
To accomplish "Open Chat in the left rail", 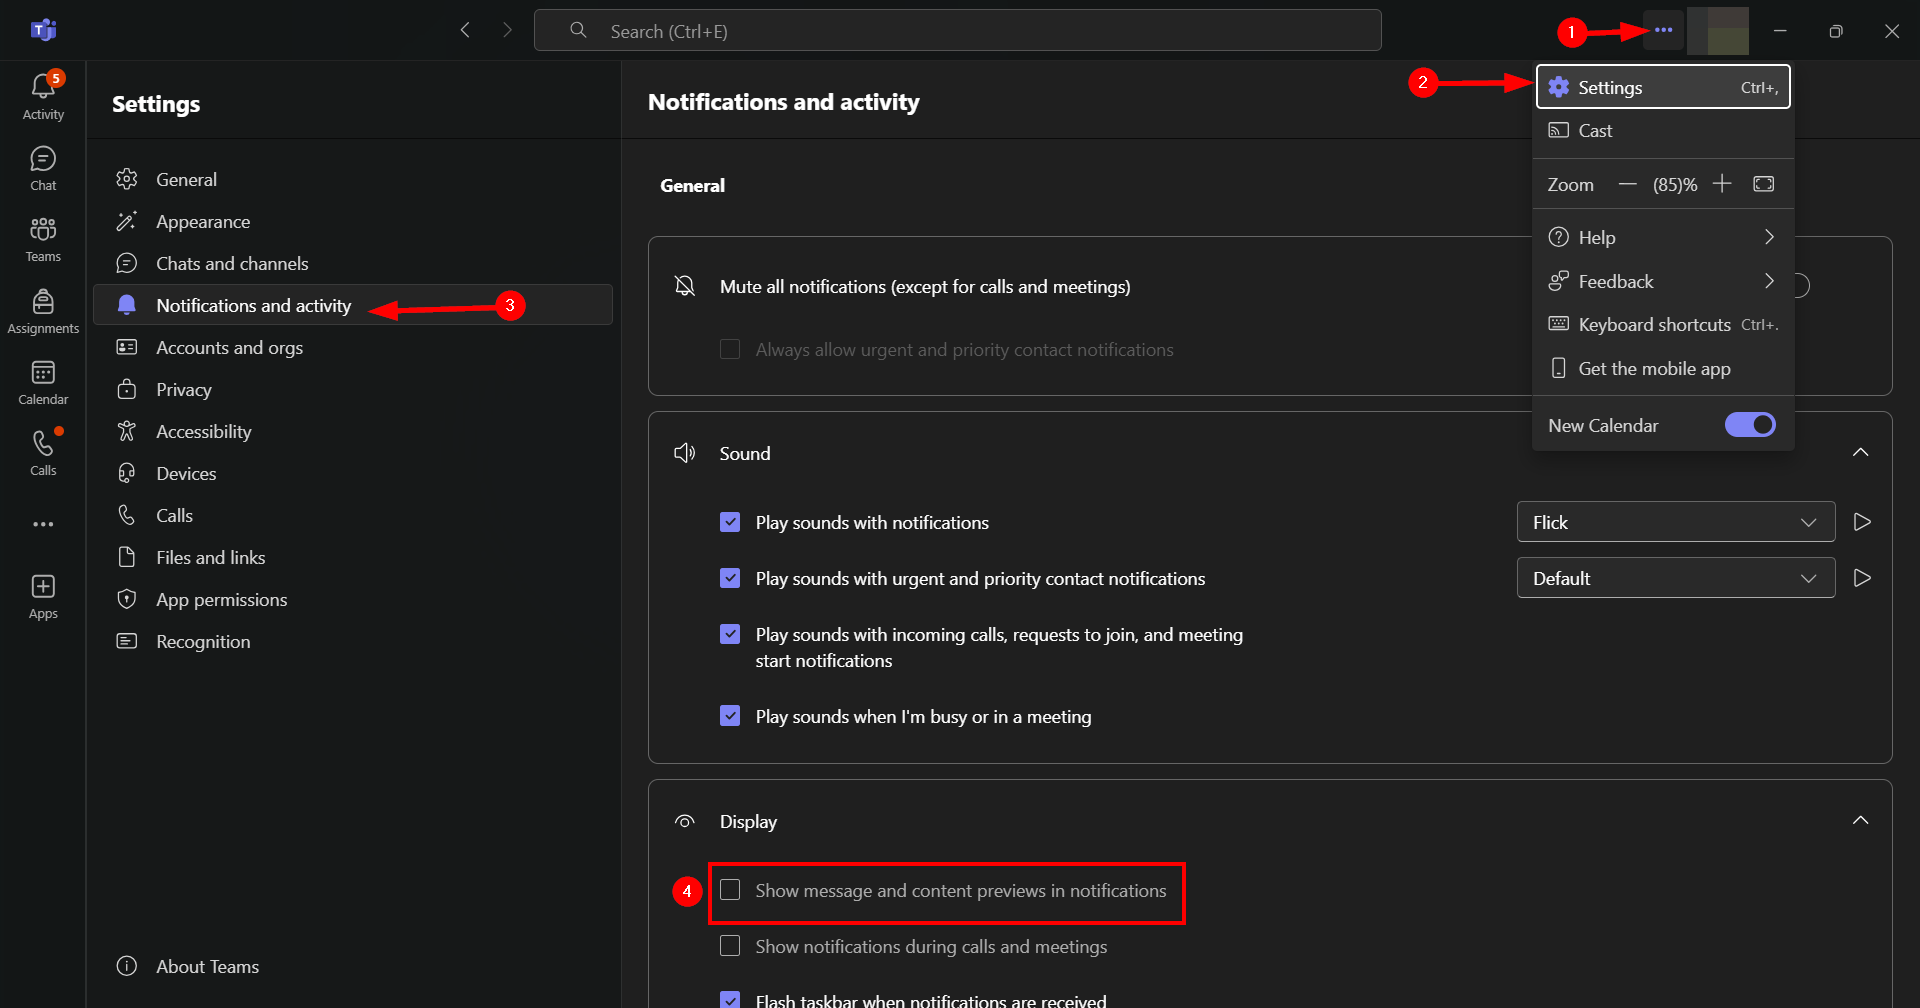I will pyautogui.click(x=43, y=160).
